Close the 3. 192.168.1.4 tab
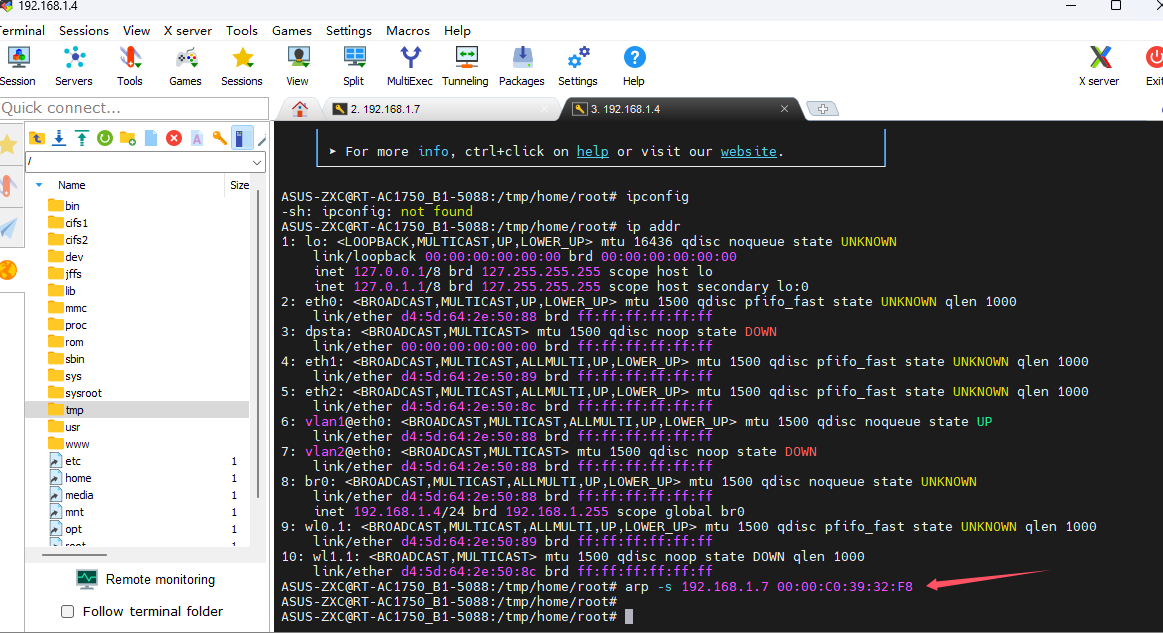This screenshot has height=634, width=1163. [x=784, y=109]
